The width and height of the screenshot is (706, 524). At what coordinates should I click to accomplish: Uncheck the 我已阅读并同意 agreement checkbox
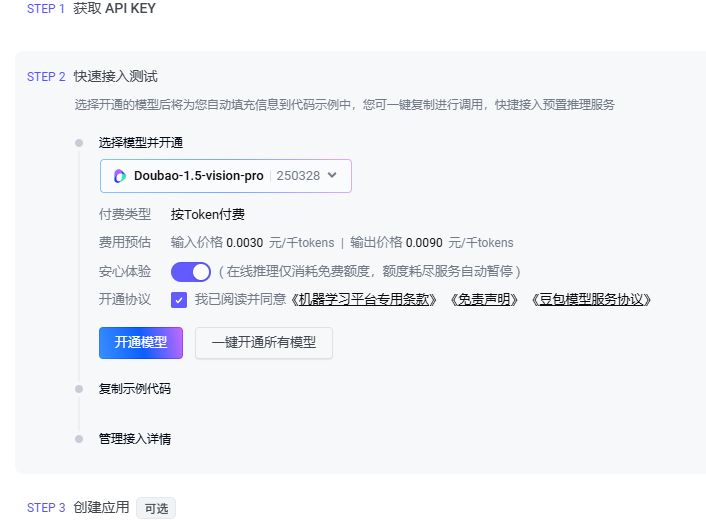(x=179, y=300)
